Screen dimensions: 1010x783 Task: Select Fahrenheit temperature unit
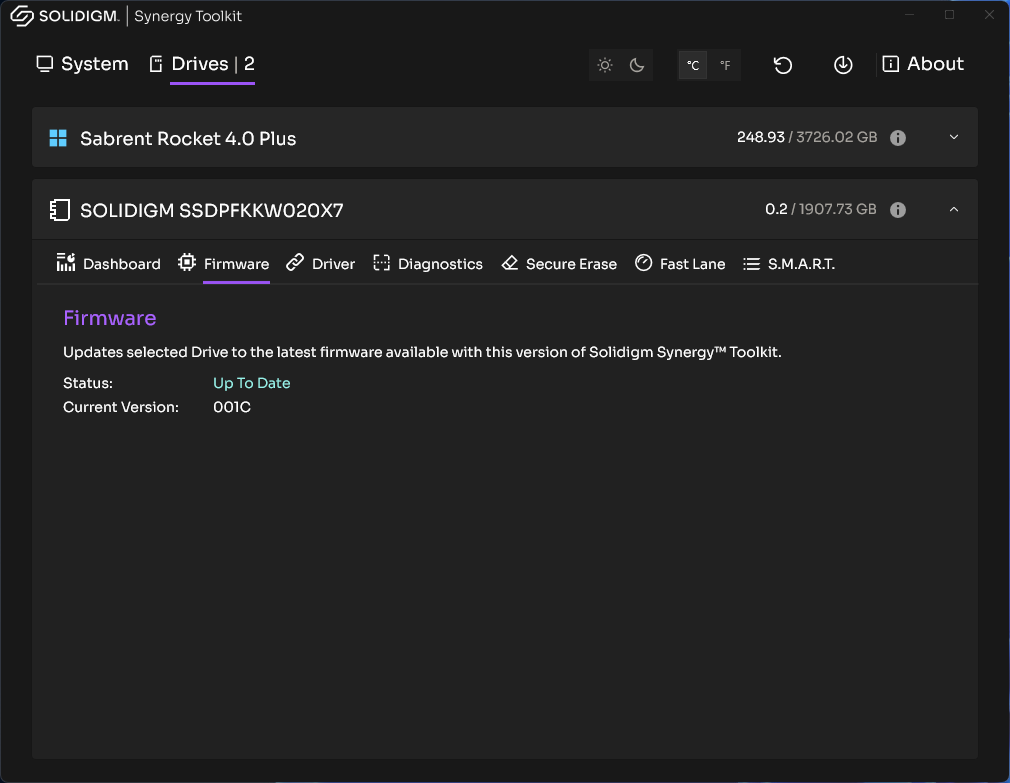[x=725, y=65]
